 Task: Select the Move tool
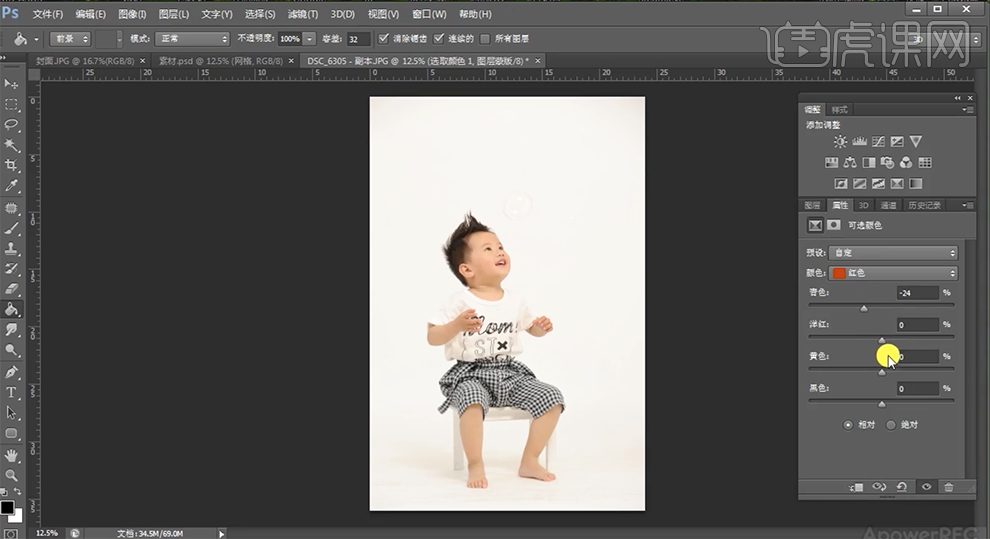(12, 84)
